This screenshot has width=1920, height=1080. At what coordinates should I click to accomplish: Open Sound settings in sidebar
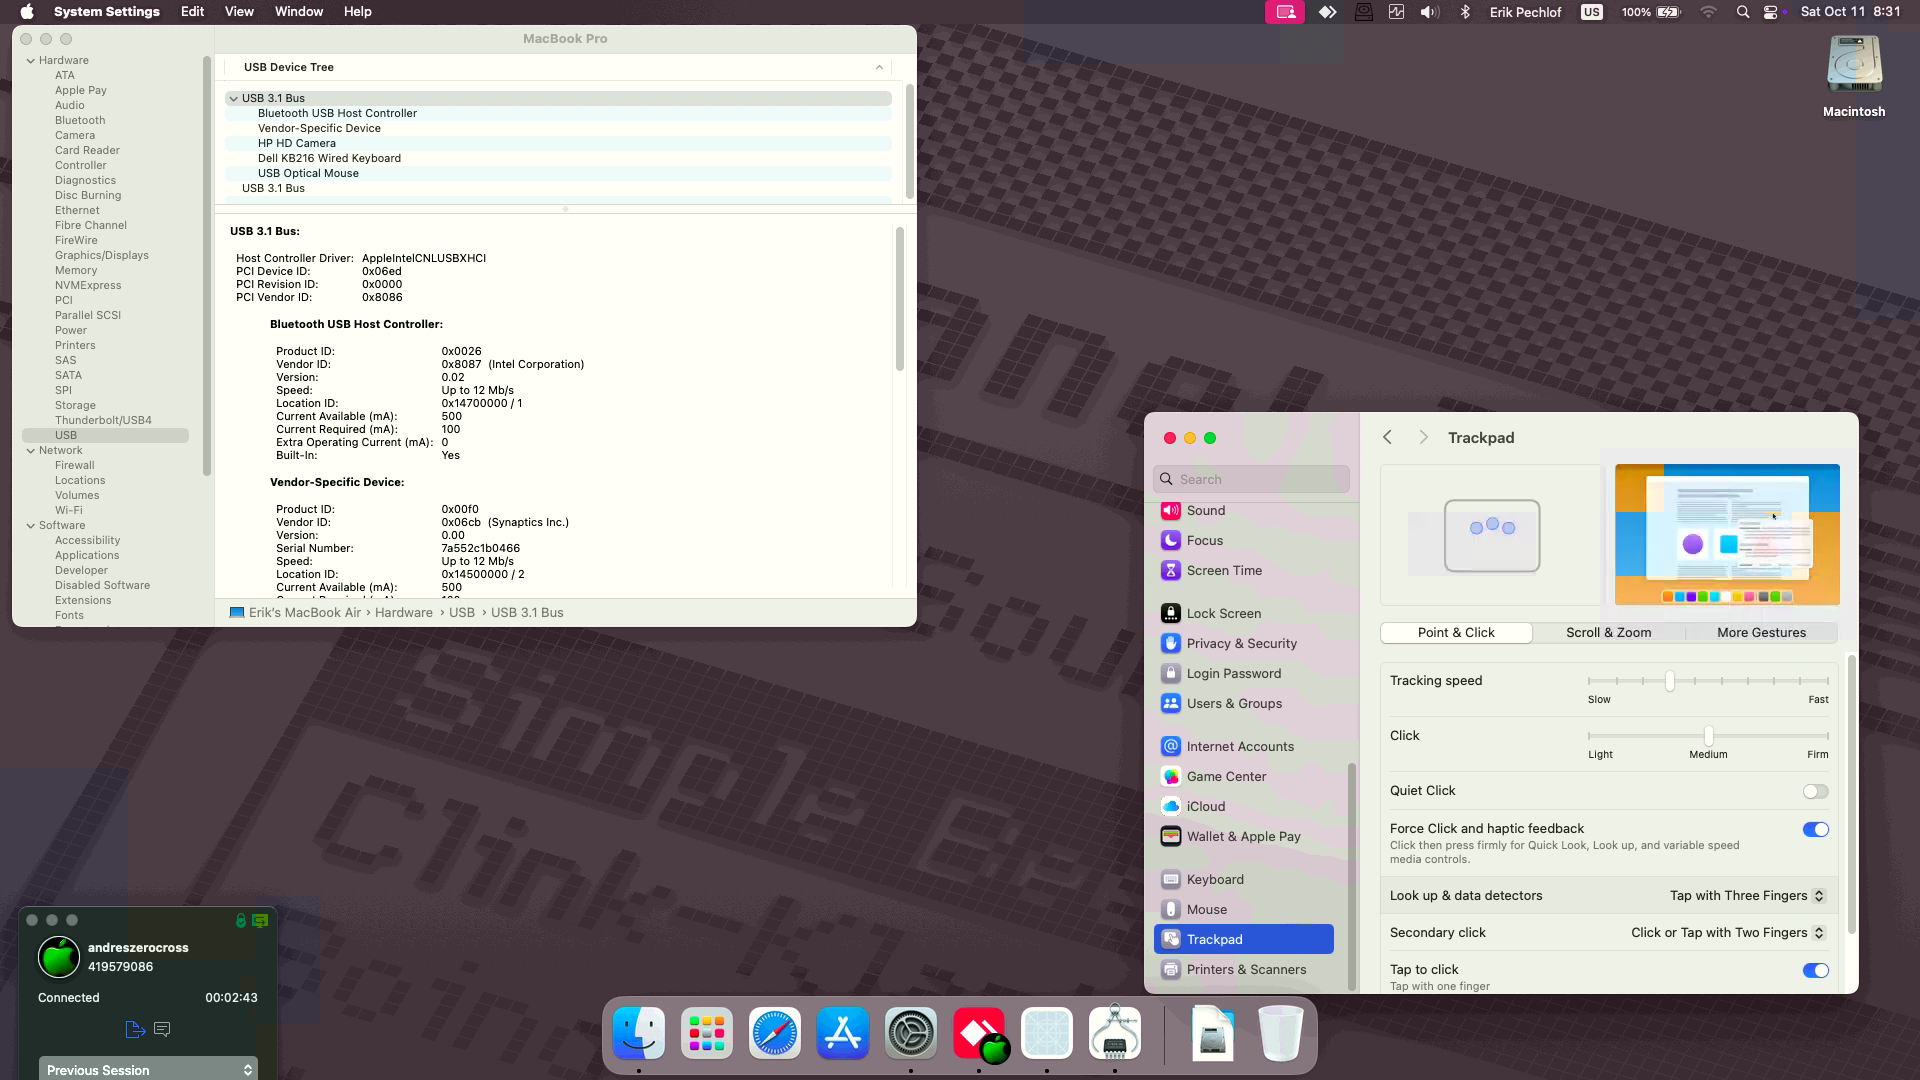[x=1243, y=510]
